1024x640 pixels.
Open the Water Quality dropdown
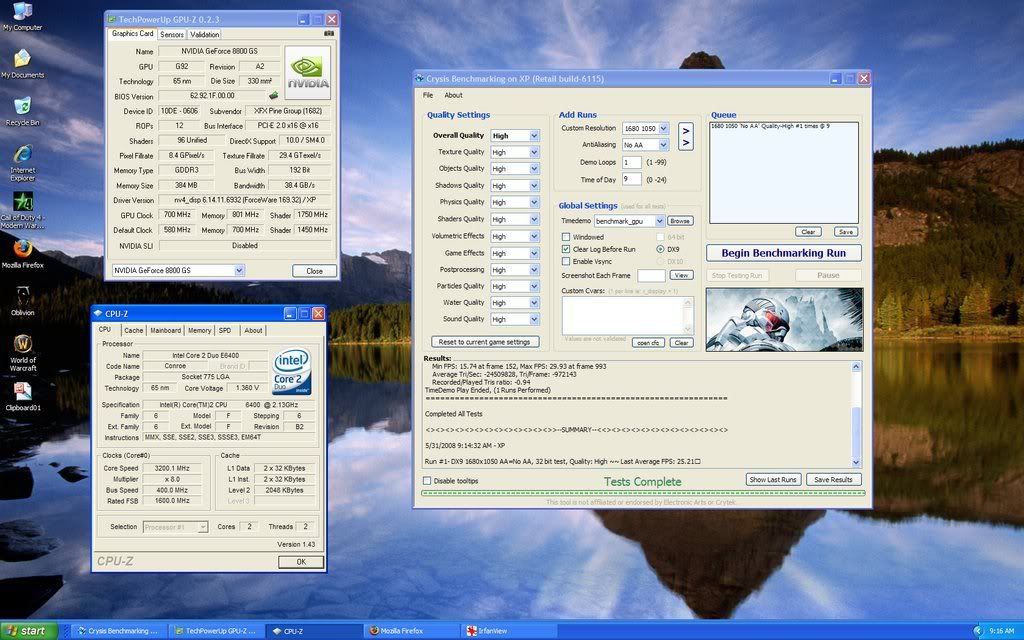534,303
